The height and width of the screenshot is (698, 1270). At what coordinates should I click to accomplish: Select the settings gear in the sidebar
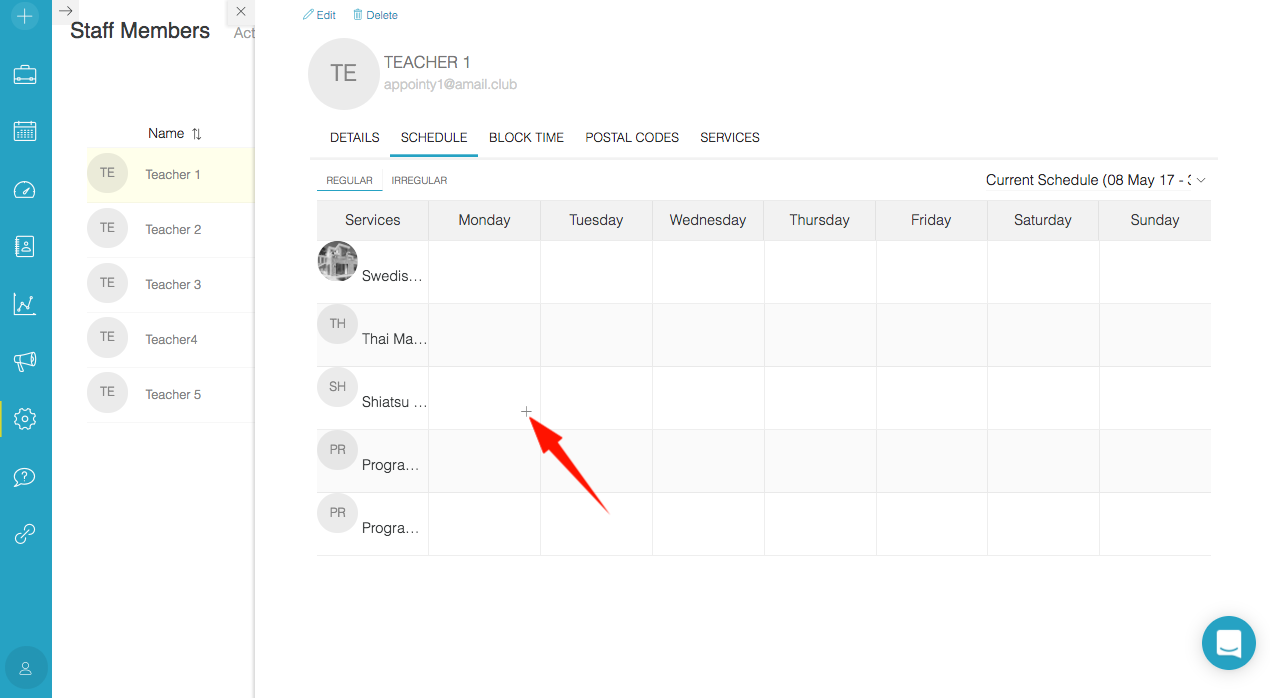25,419
